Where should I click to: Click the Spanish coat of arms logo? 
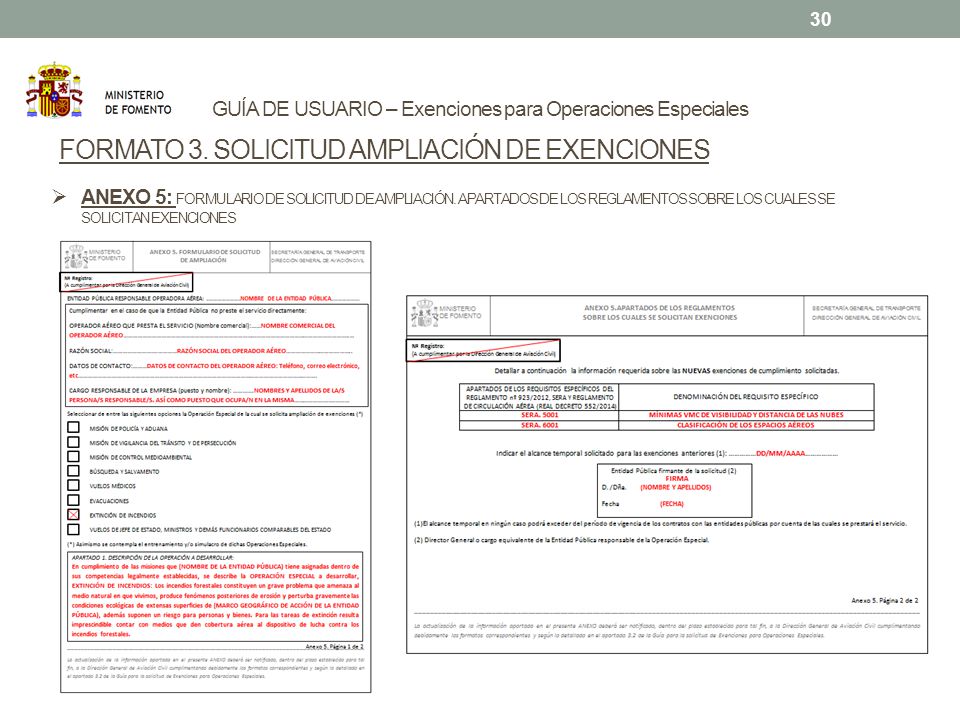coord(54,91)
